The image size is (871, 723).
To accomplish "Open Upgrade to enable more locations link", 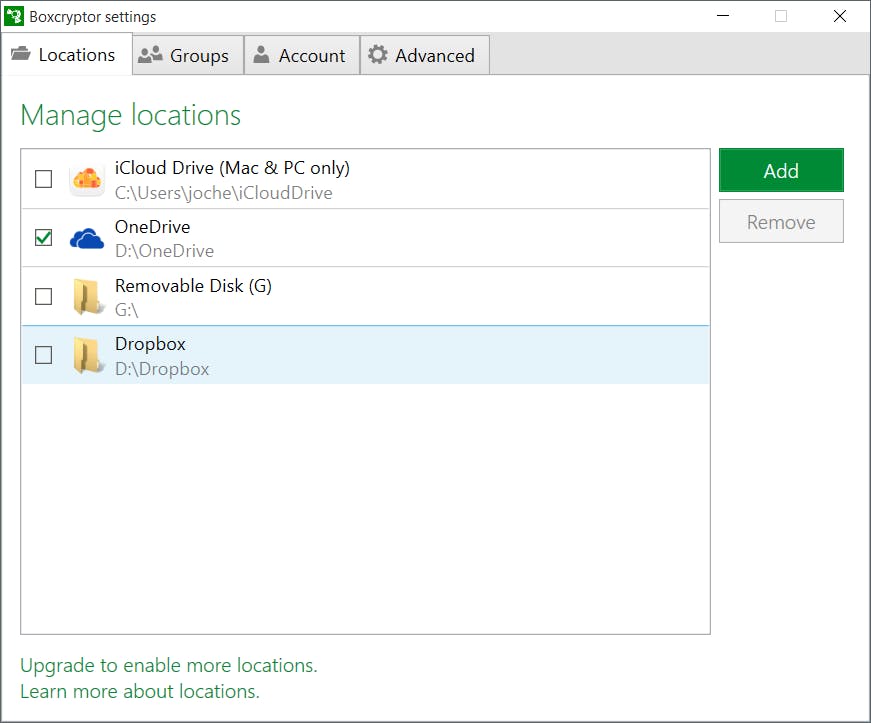I will pyautogui.click(x=169, y=665).
